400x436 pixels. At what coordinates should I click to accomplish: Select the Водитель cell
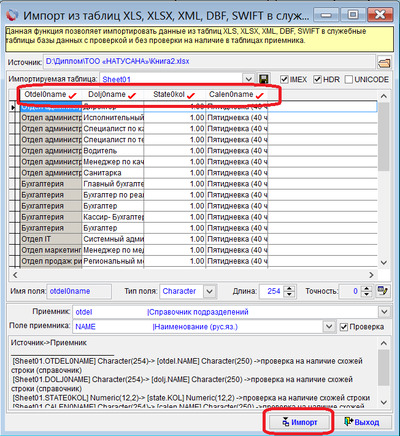113,151
